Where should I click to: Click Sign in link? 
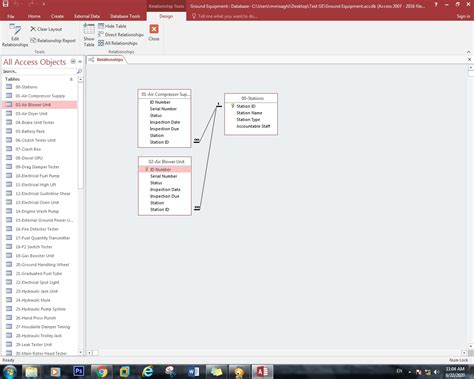click(x=463, y=16)
